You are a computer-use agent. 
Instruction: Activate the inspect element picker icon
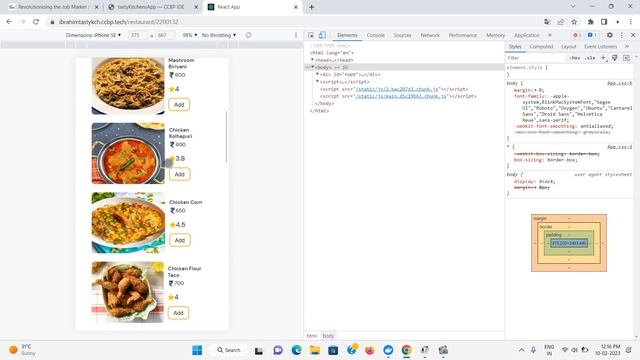point(311,35)
